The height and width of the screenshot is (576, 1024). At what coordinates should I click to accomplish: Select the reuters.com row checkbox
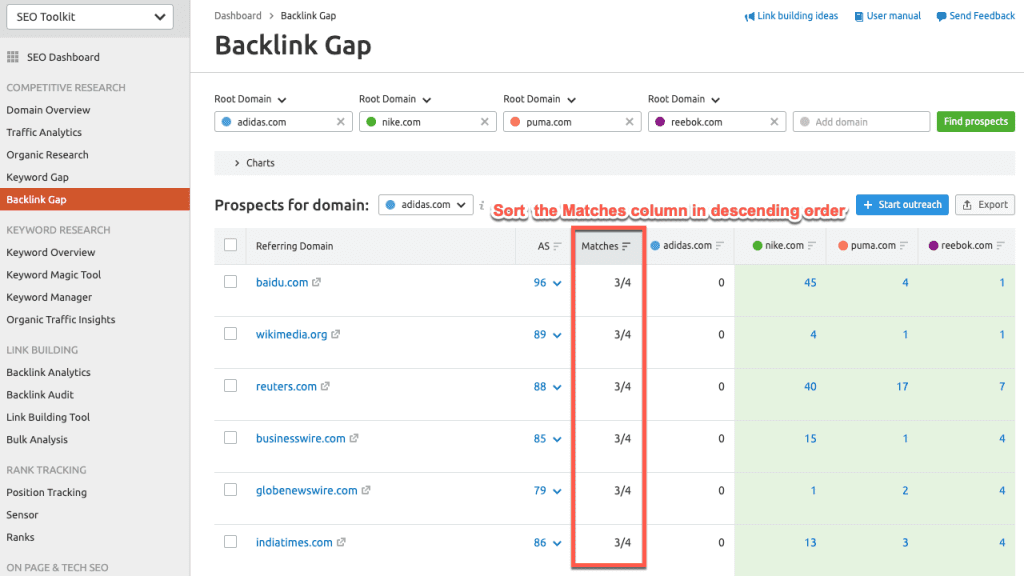tap(231, 386)
